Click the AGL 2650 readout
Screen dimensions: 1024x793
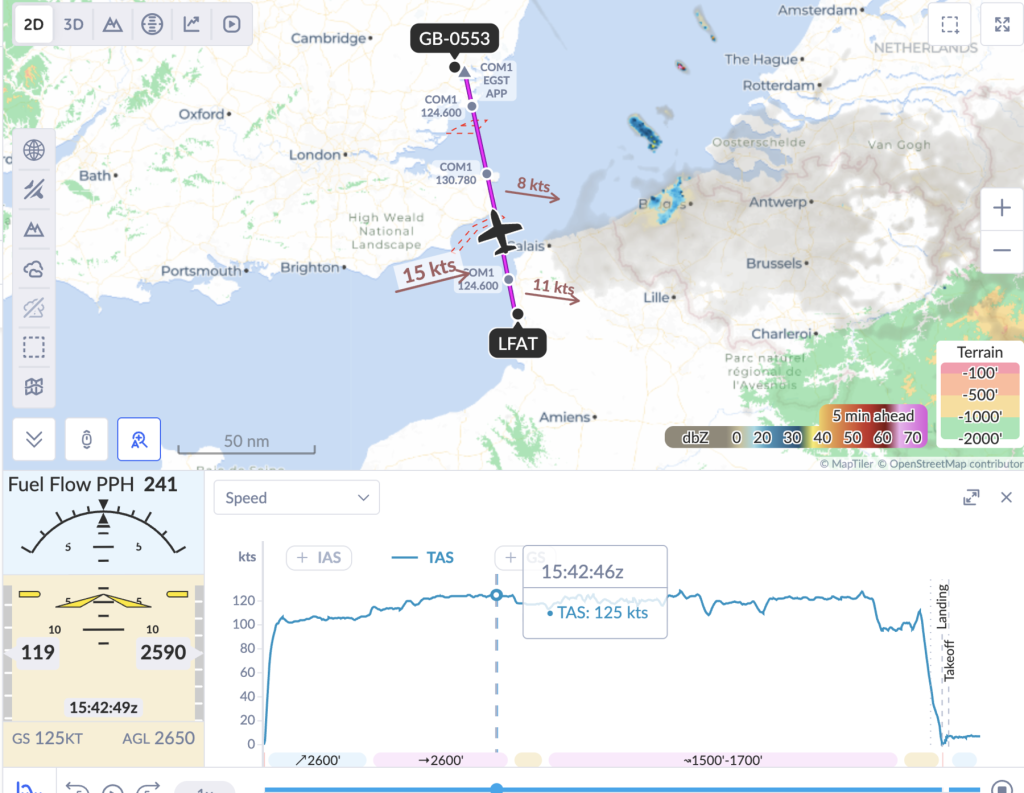(x=159, y=738)
